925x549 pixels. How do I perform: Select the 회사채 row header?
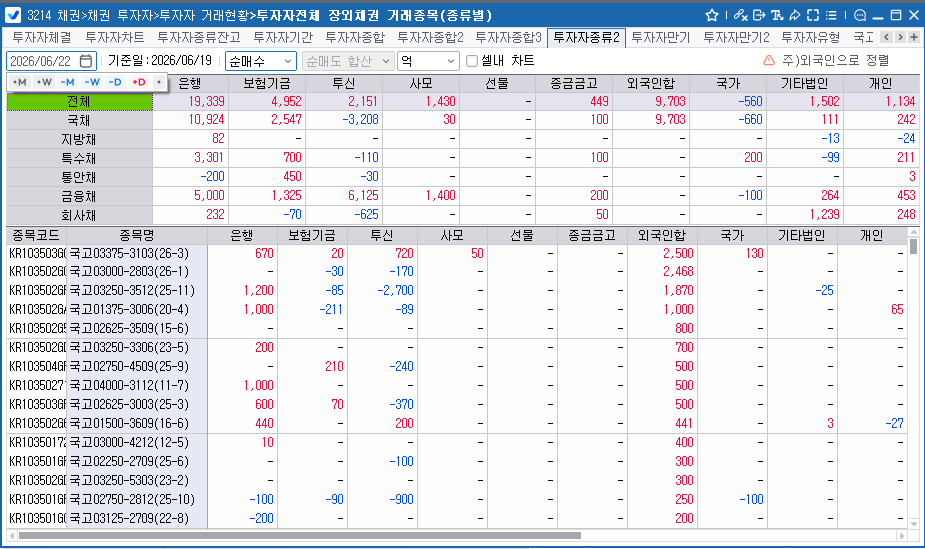(x=79, y=215)
